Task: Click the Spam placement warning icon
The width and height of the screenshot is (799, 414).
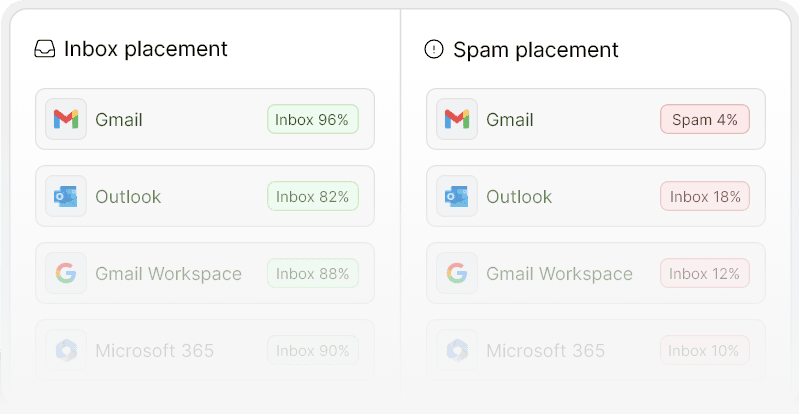Action: coord(434,49)
